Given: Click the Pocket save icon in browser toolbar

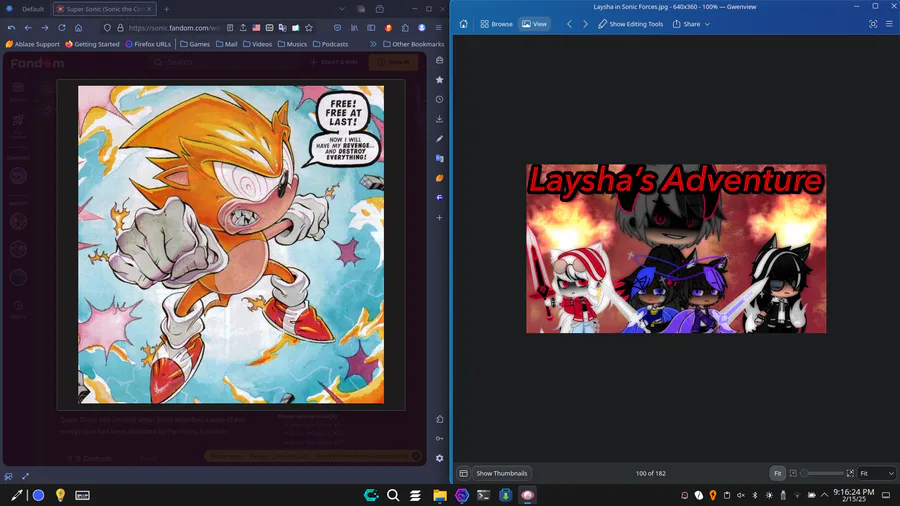Looking at the screenshot, I should tap(338, 28).
